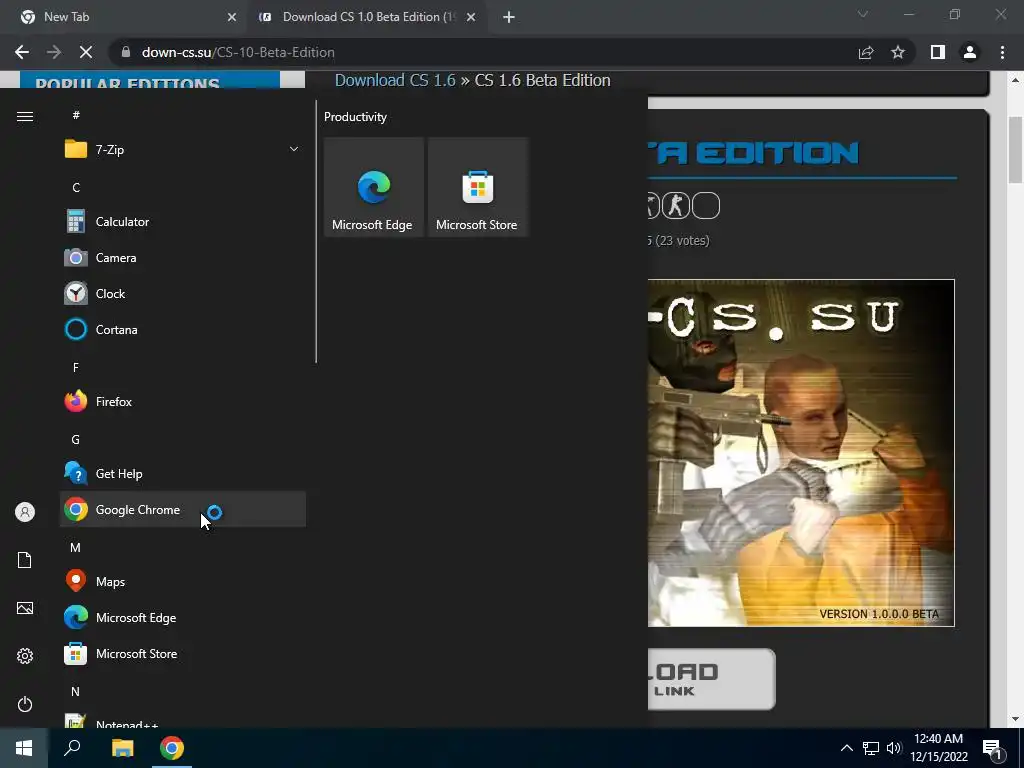Click the Download CS 1.6 breadcrumb link
The width and height of the screenshot is (1024, 768).
pos(395,80)
